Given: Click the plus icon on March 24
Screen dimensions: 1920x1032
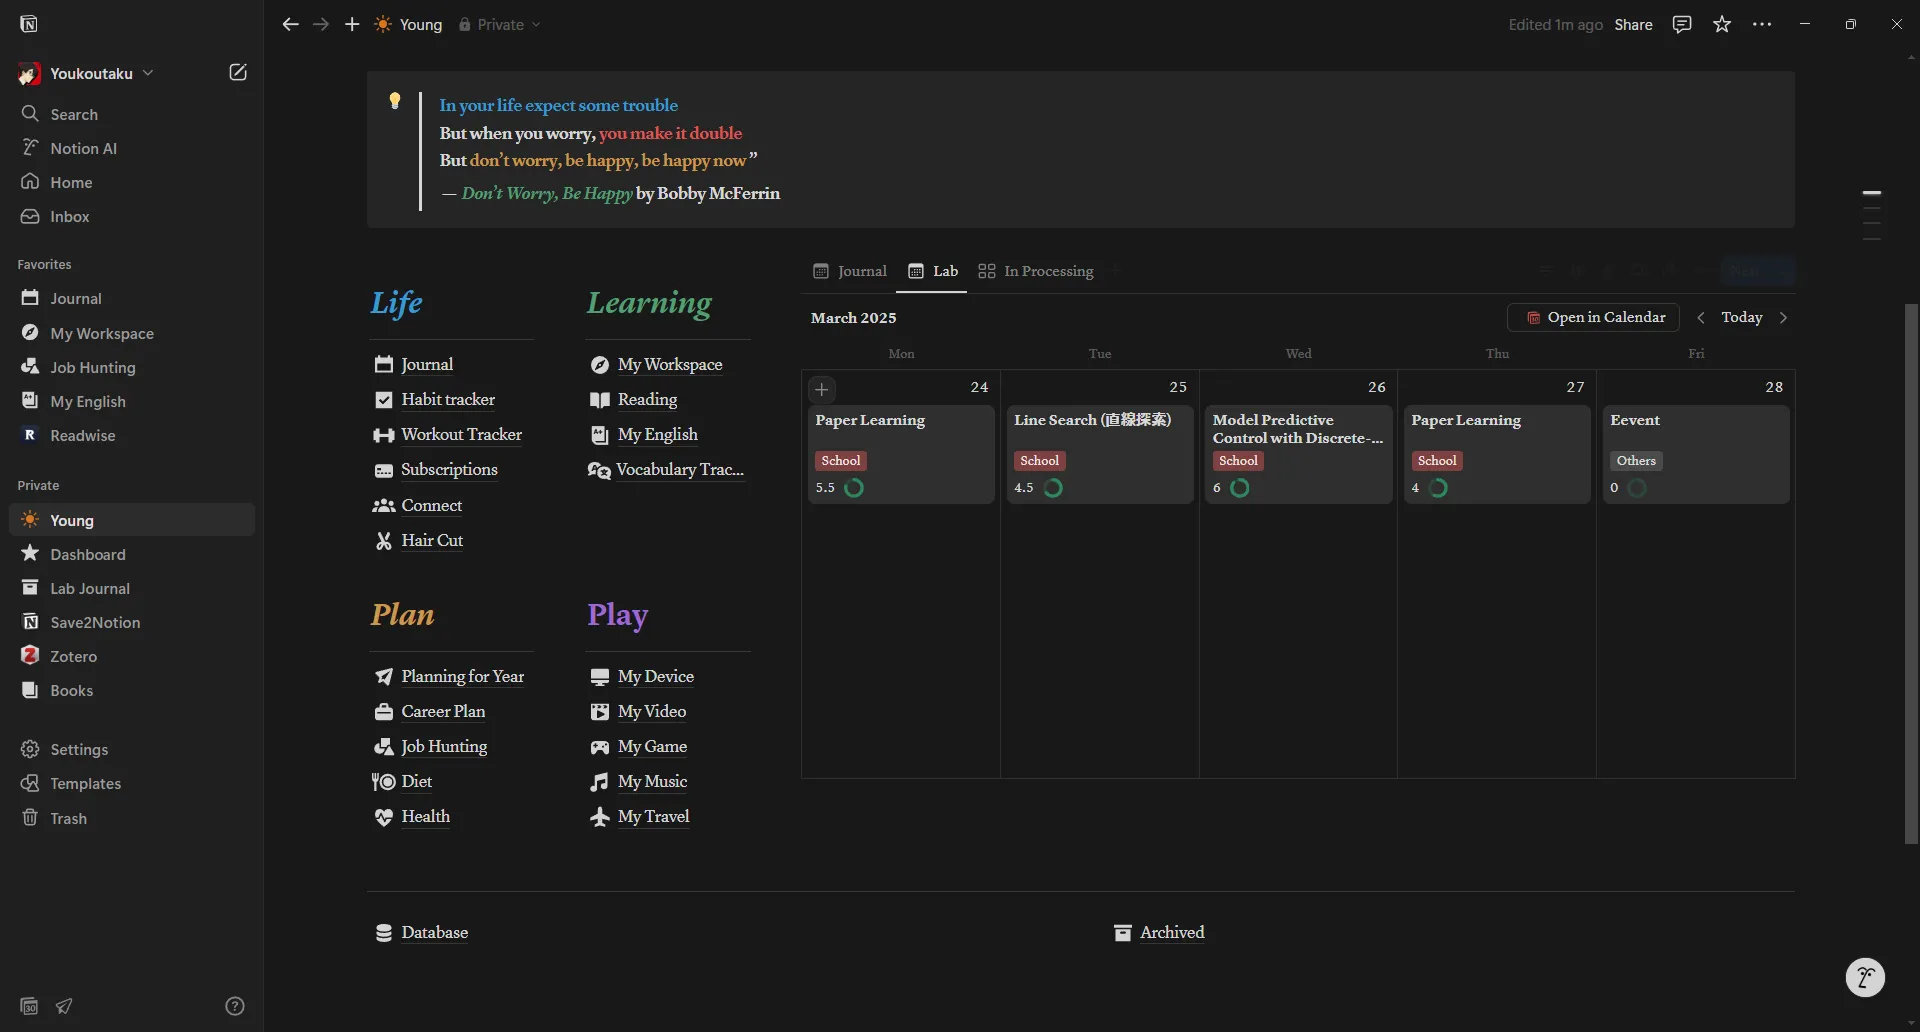Looking at the screenshot, I should tap(822, 389).
